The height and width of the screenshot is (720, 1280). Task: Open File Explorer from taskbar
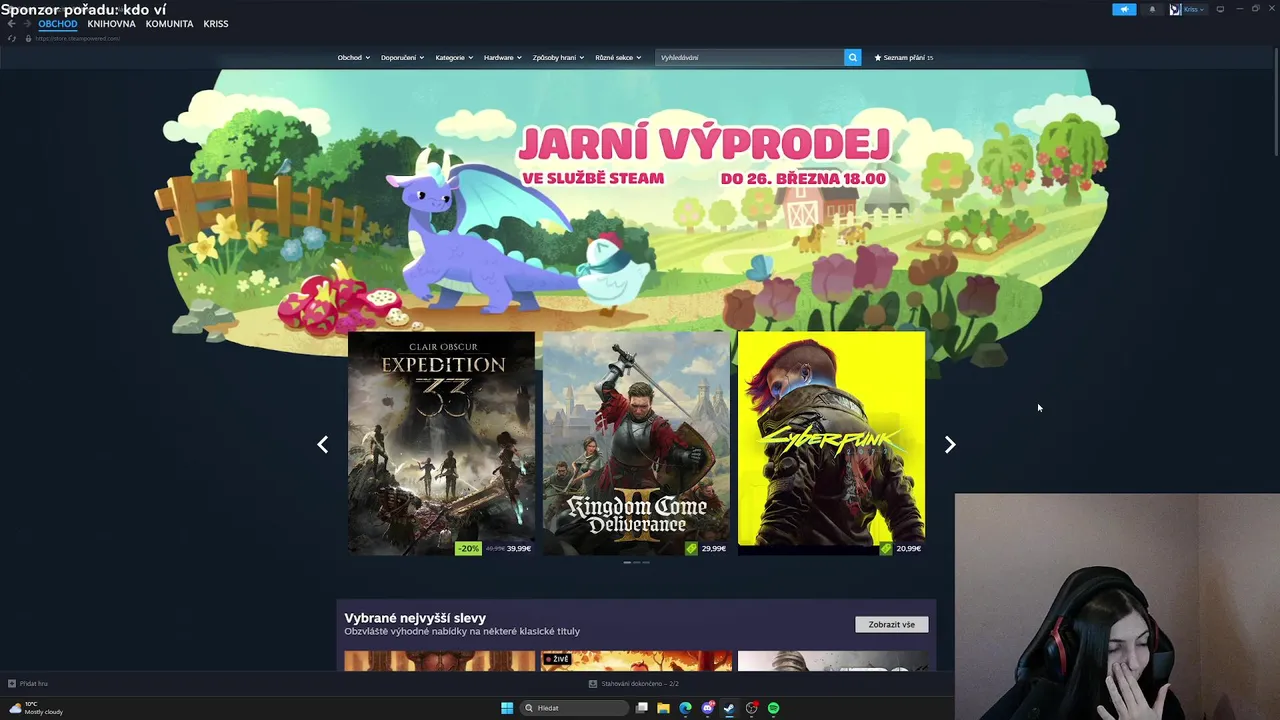tap(663, 708)
